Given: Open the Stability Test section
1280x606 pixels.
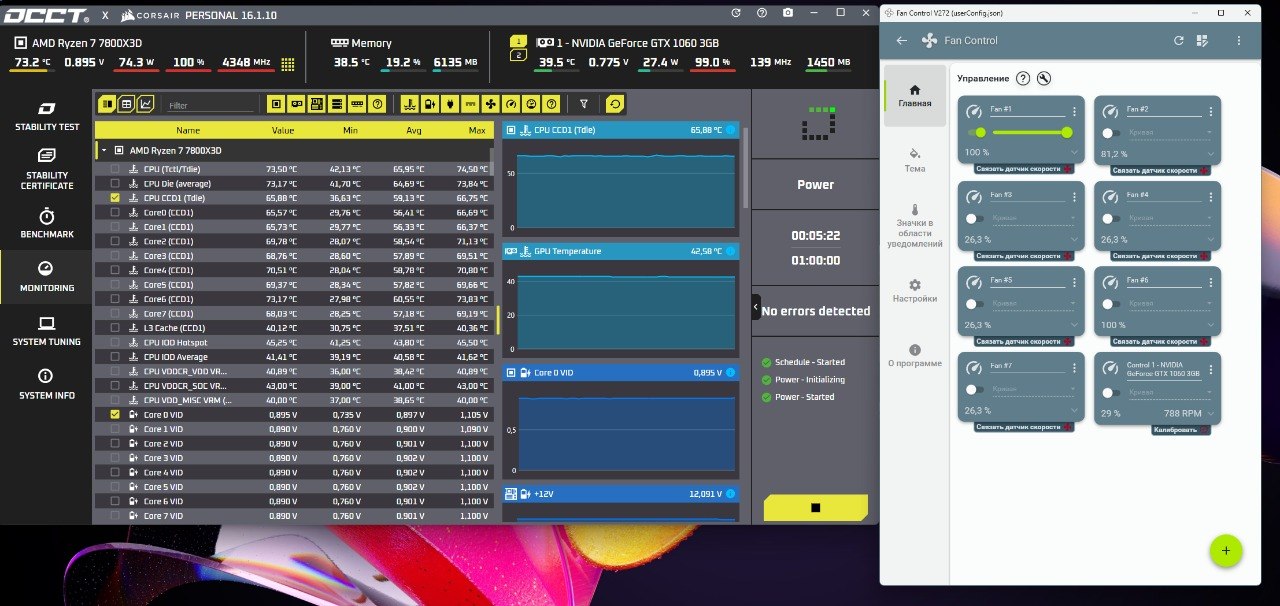Looking at the screenshot, I should (47, 116).
